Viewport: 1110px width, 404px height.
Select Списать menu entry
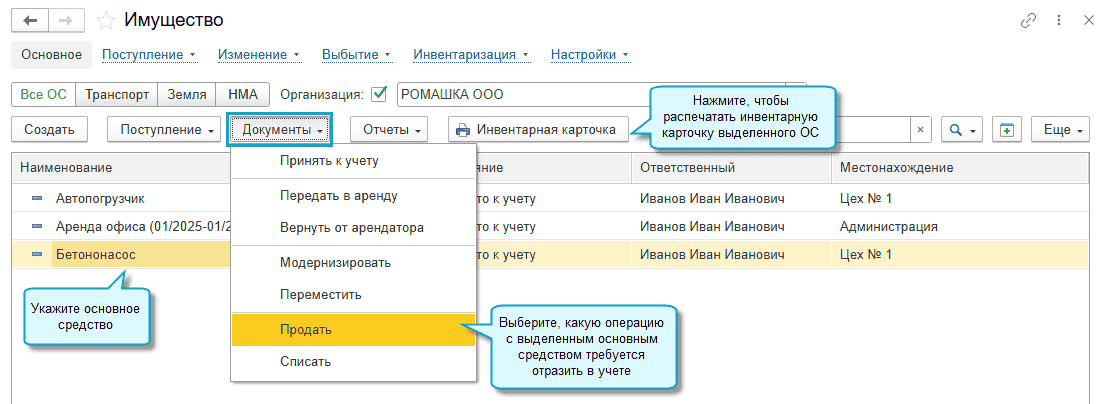point(306,361)
